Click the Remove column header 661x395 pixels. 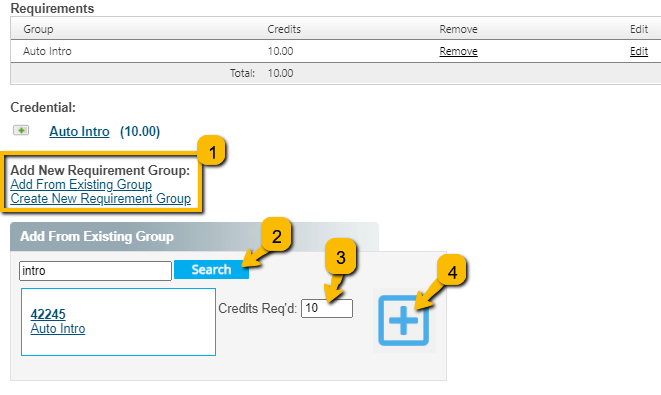(x=458, y=29)
